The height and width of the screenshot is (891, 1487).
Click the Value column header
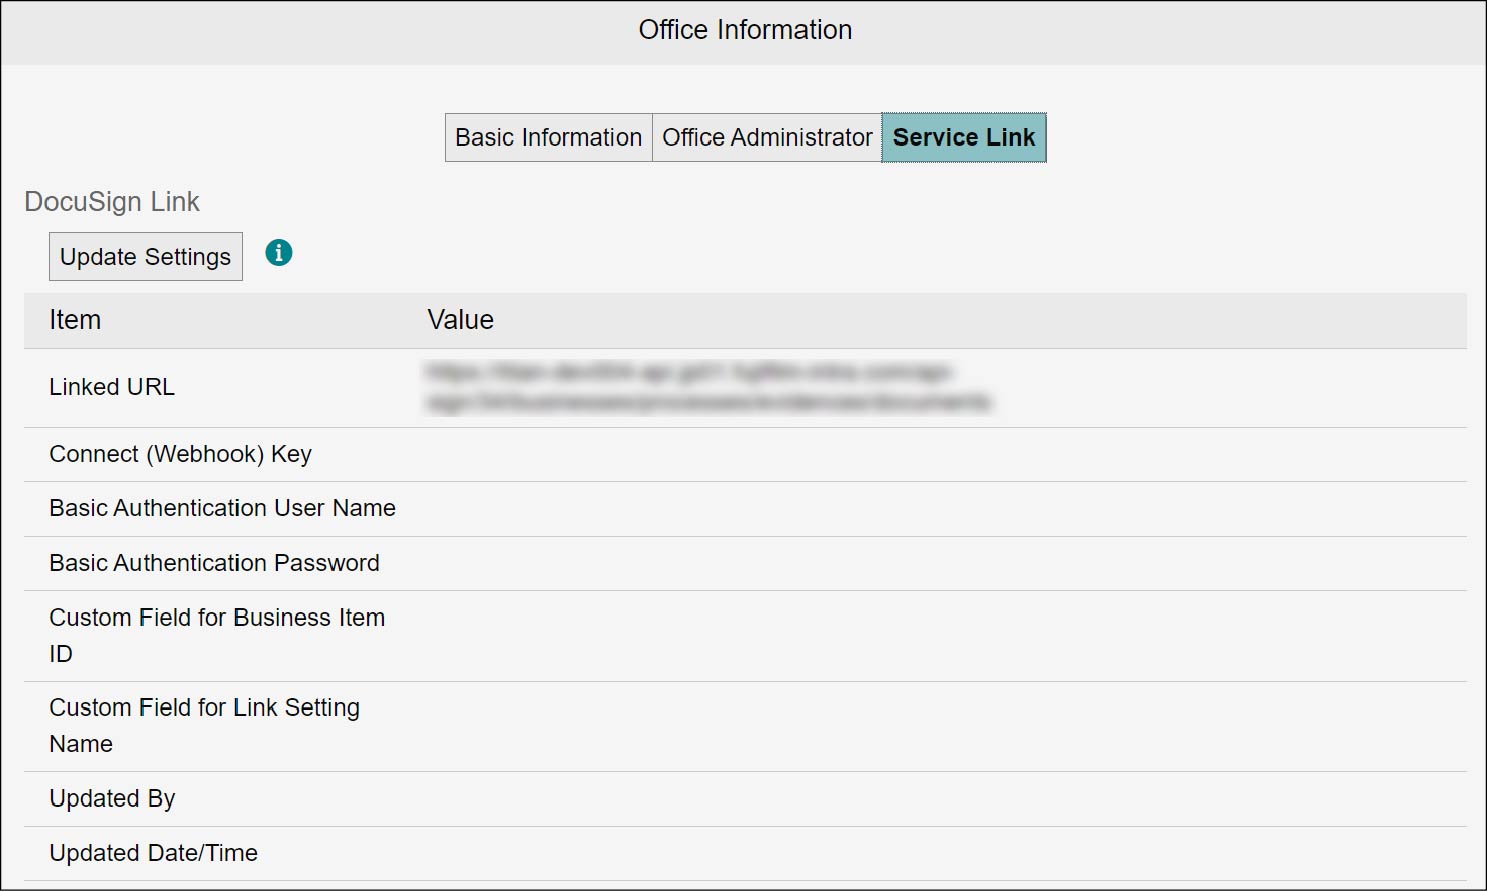[460, 320]
